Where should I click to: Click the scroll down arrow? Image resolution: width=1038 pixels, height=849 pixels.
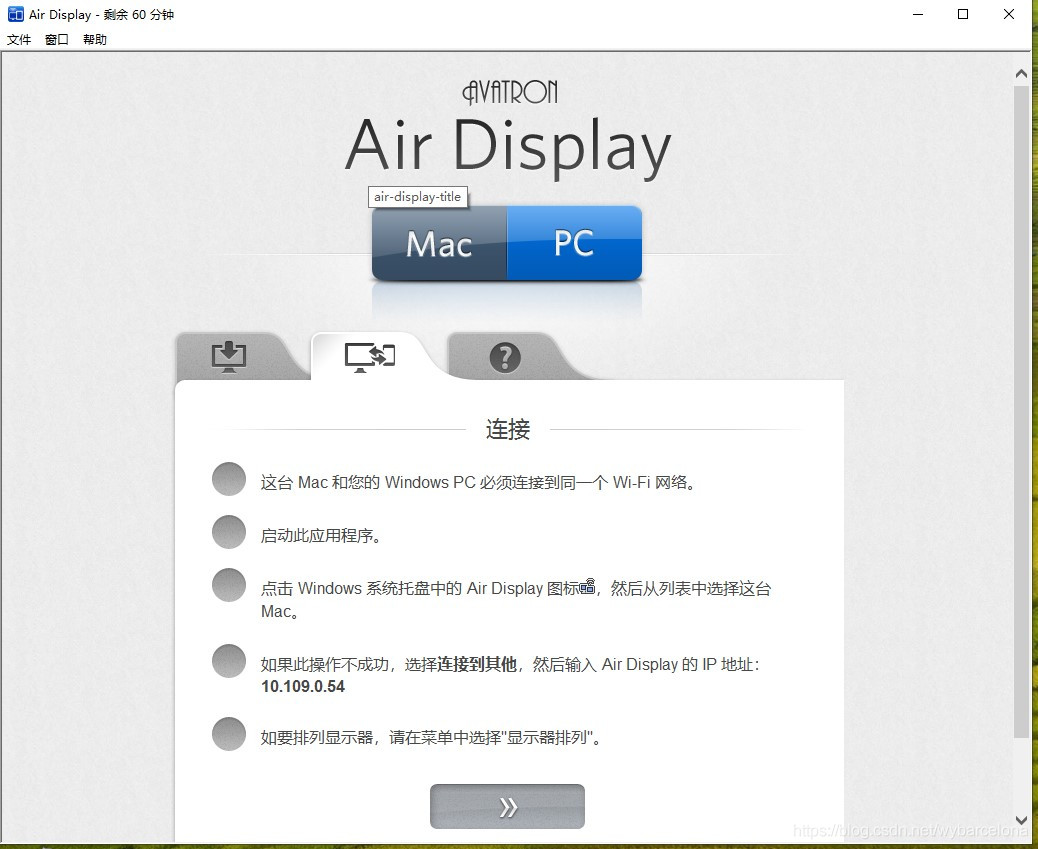[1021, 821]
